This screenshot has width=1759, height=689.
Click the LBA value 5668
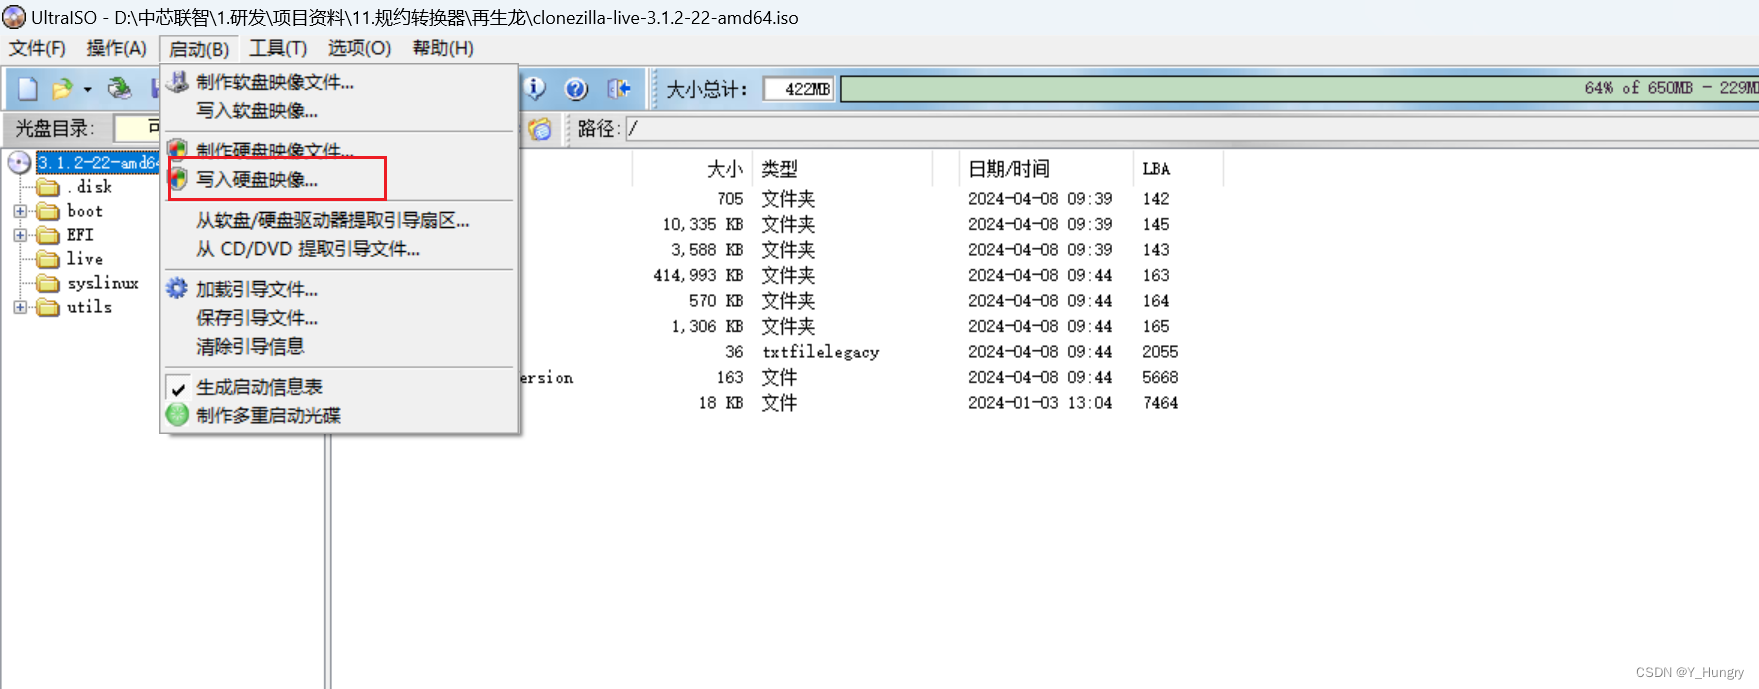[x=1160, y=377]
